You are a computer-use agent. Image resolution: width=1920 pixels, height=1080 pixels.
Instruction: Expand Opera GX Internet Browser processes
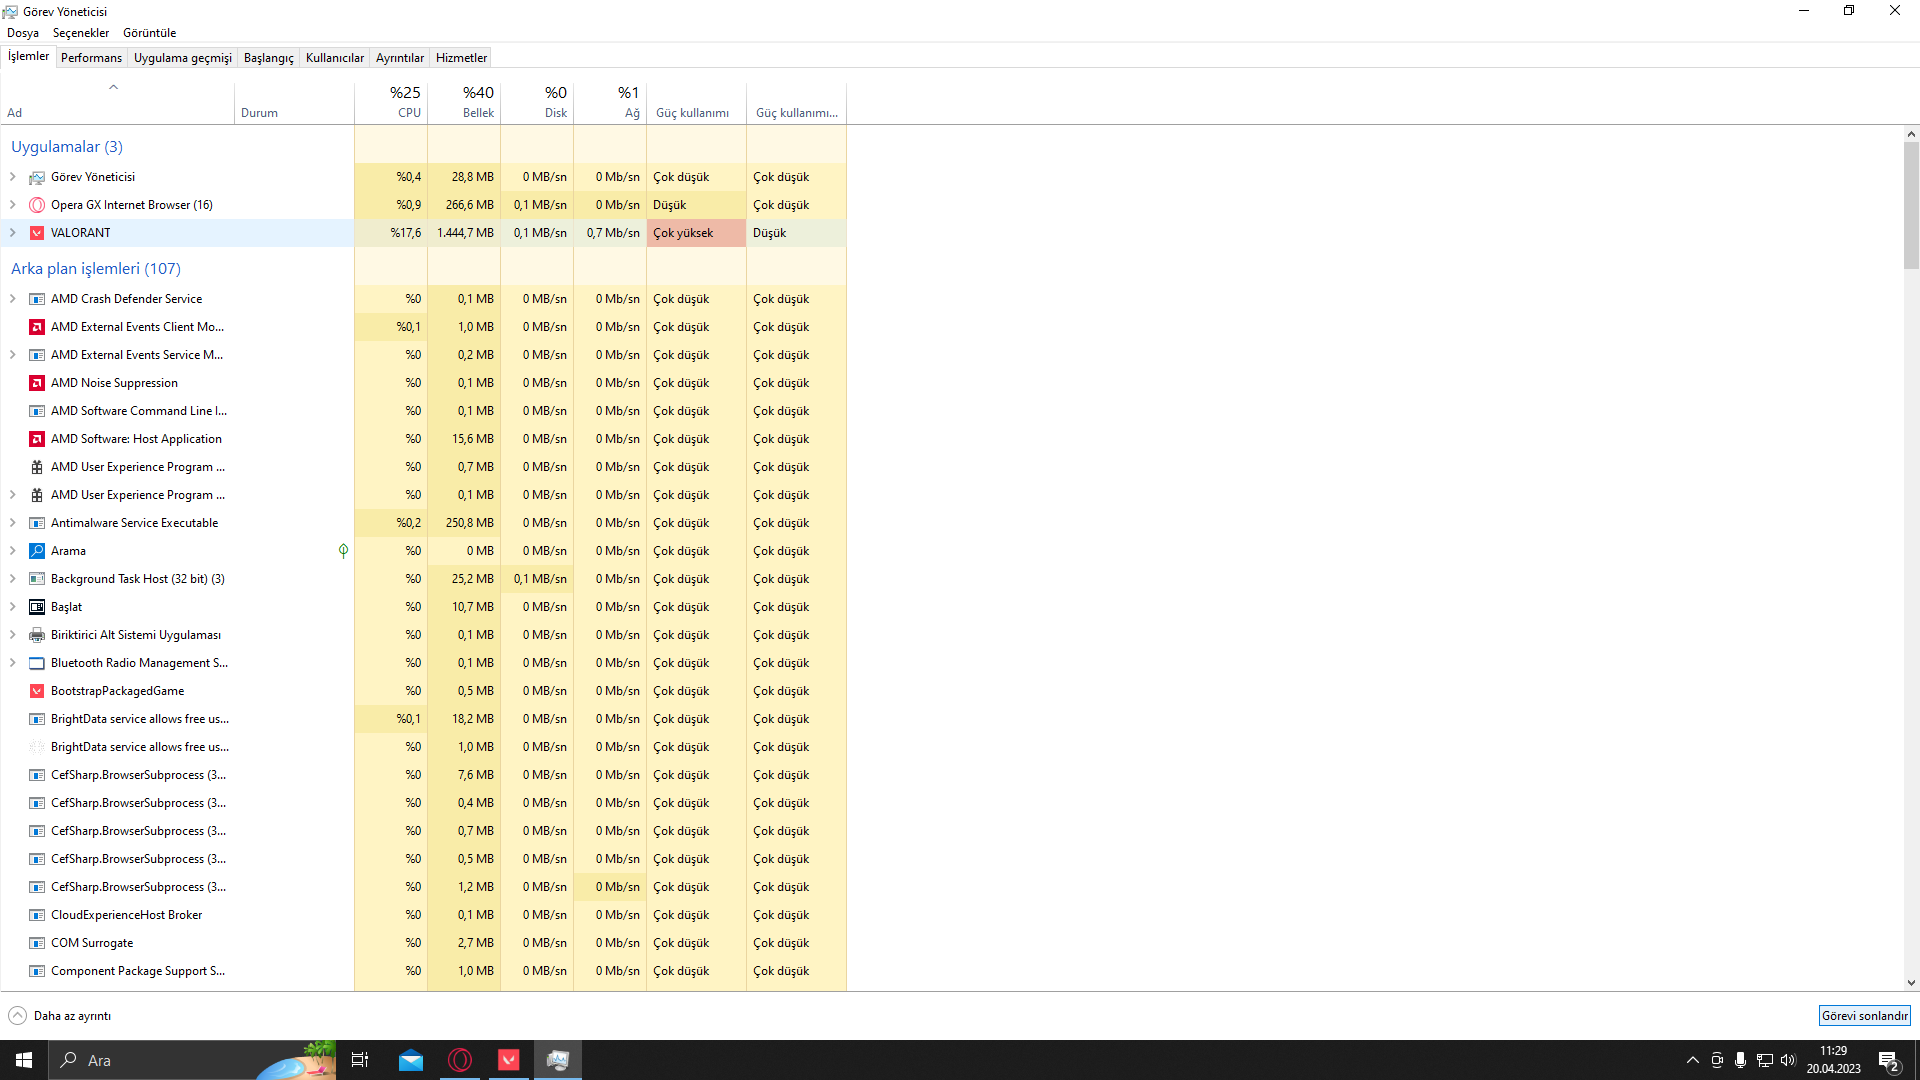(13, 205)
